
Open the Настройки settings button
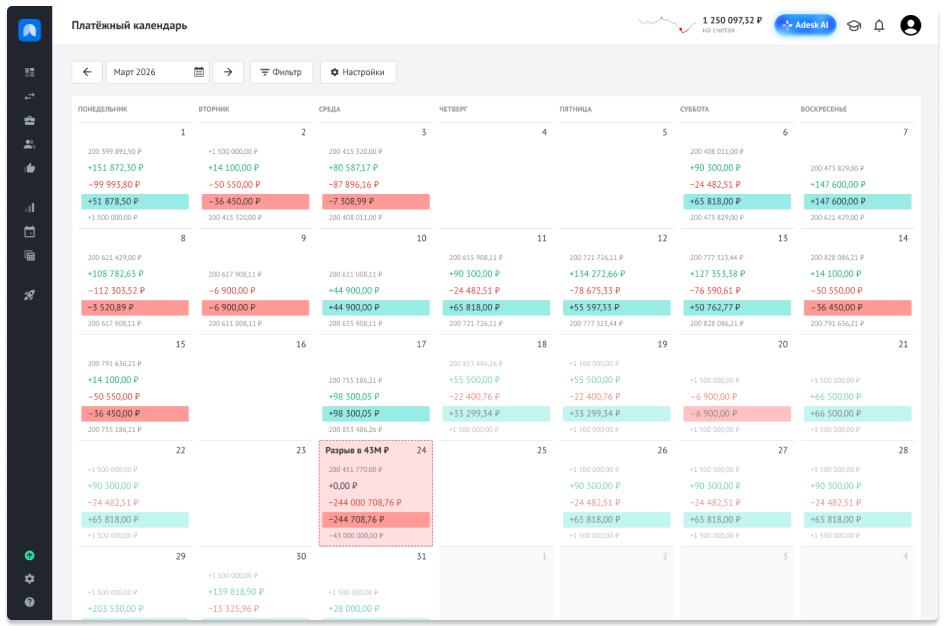(358, 72)
